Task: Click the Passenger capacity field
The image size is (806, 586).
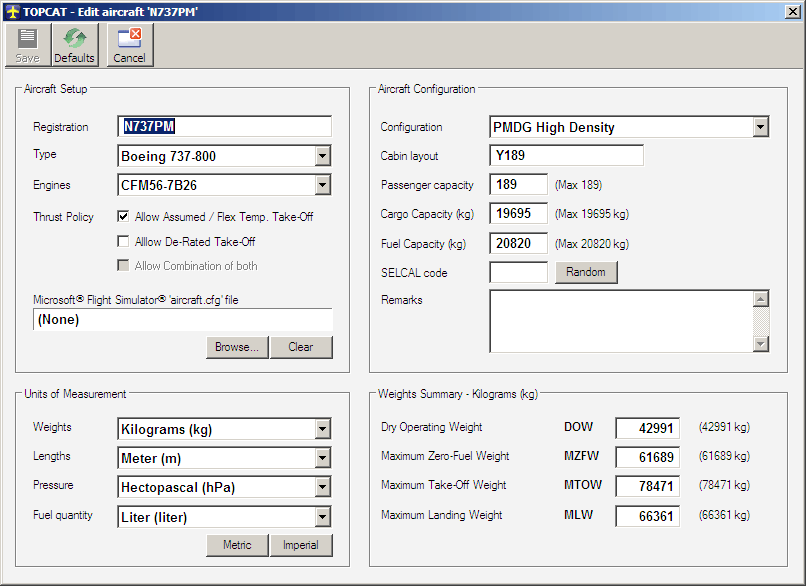Action: click(518, 185)
